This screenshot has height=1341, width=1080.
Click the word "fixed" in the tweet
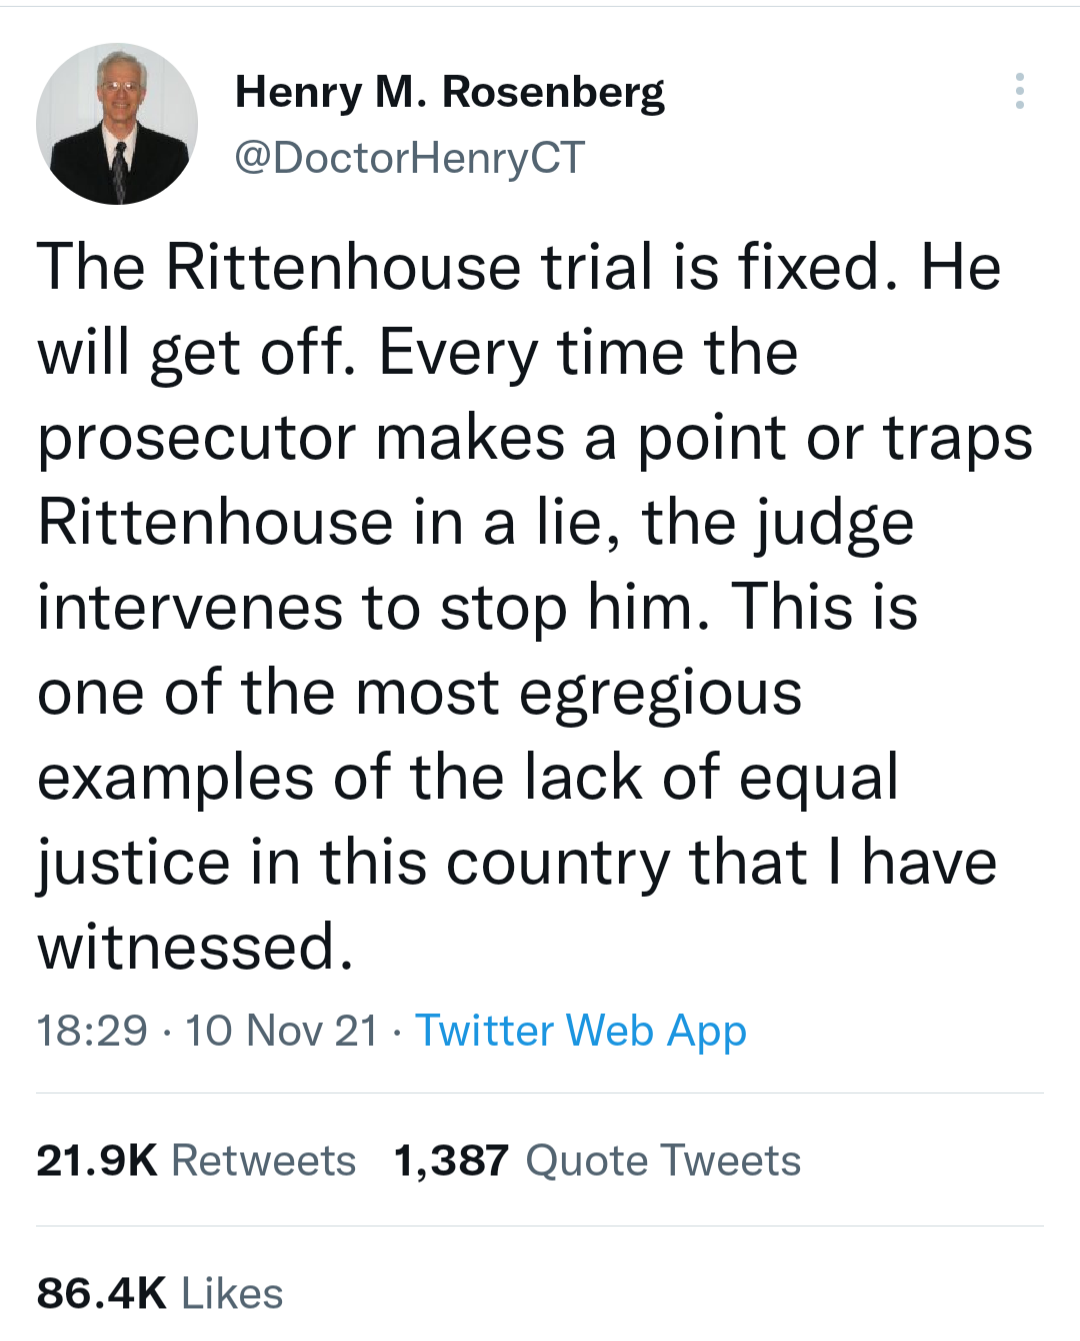tap(810, 268)
